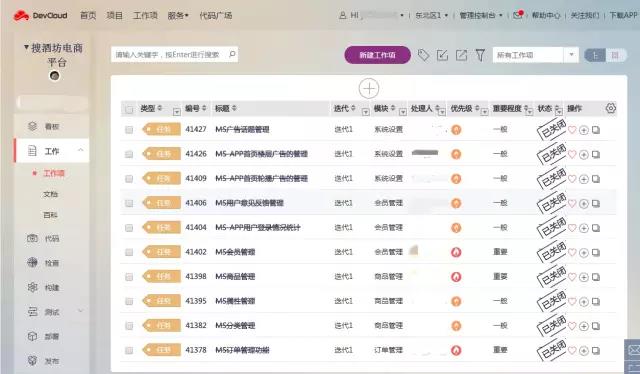640x374 pixels.
Task: Open Work Items in top navigation
Action: pos(145,16)
